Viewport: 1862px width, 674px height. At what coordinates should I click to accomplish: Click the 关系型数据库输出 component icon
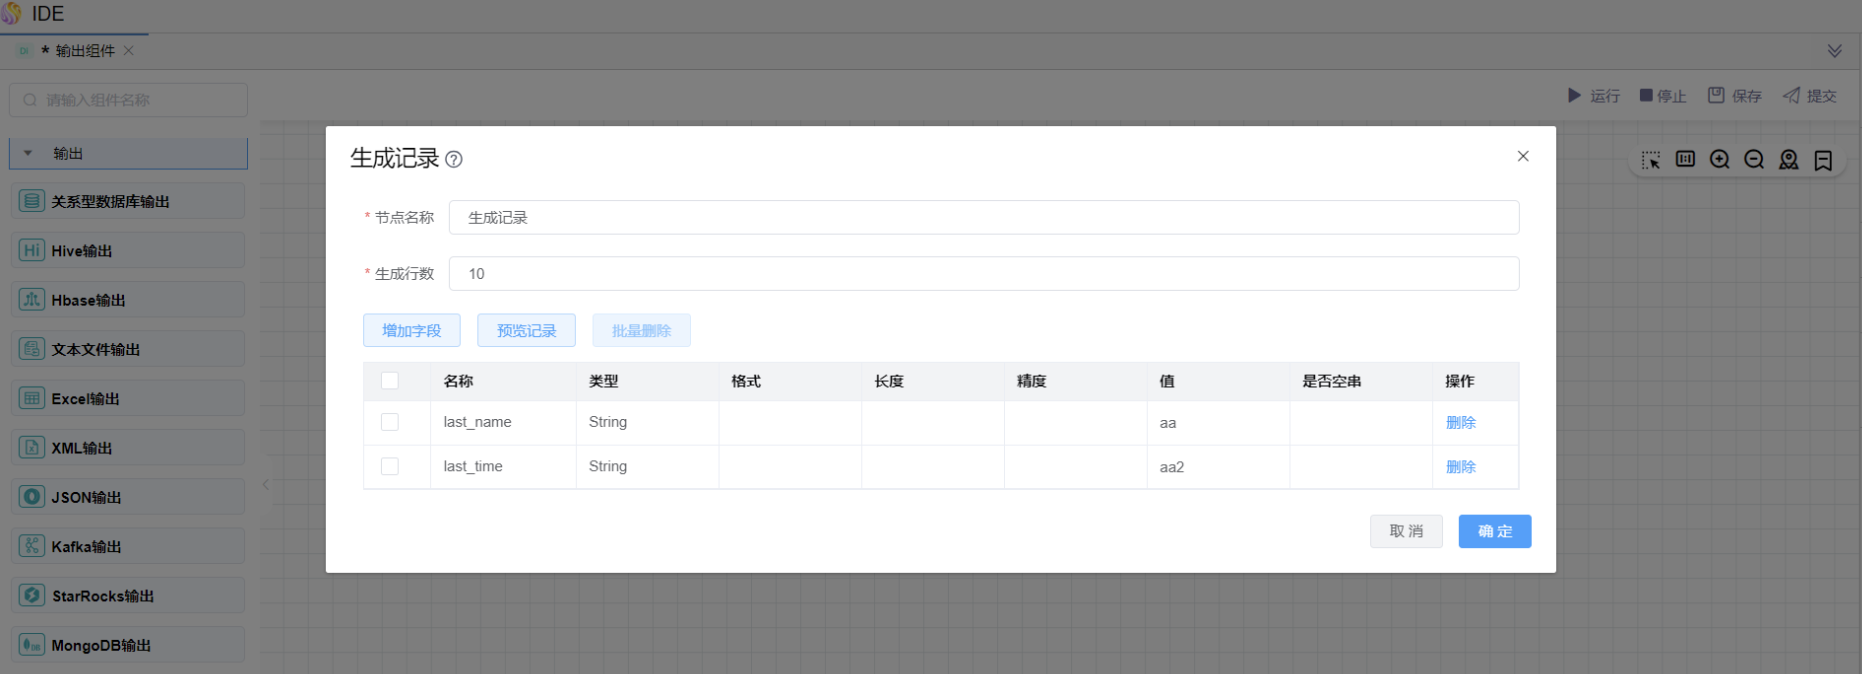tap(32, 201)
